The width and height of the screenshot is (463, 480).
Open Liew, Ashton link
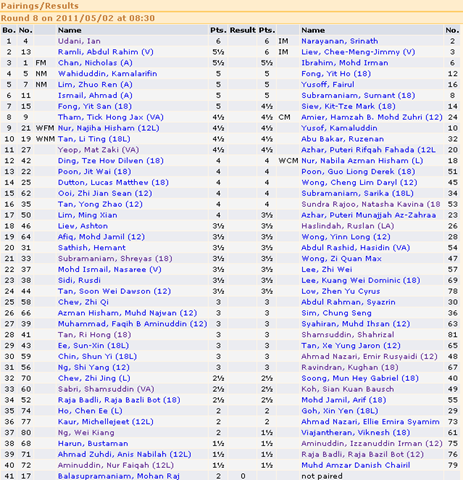[83, 226]
